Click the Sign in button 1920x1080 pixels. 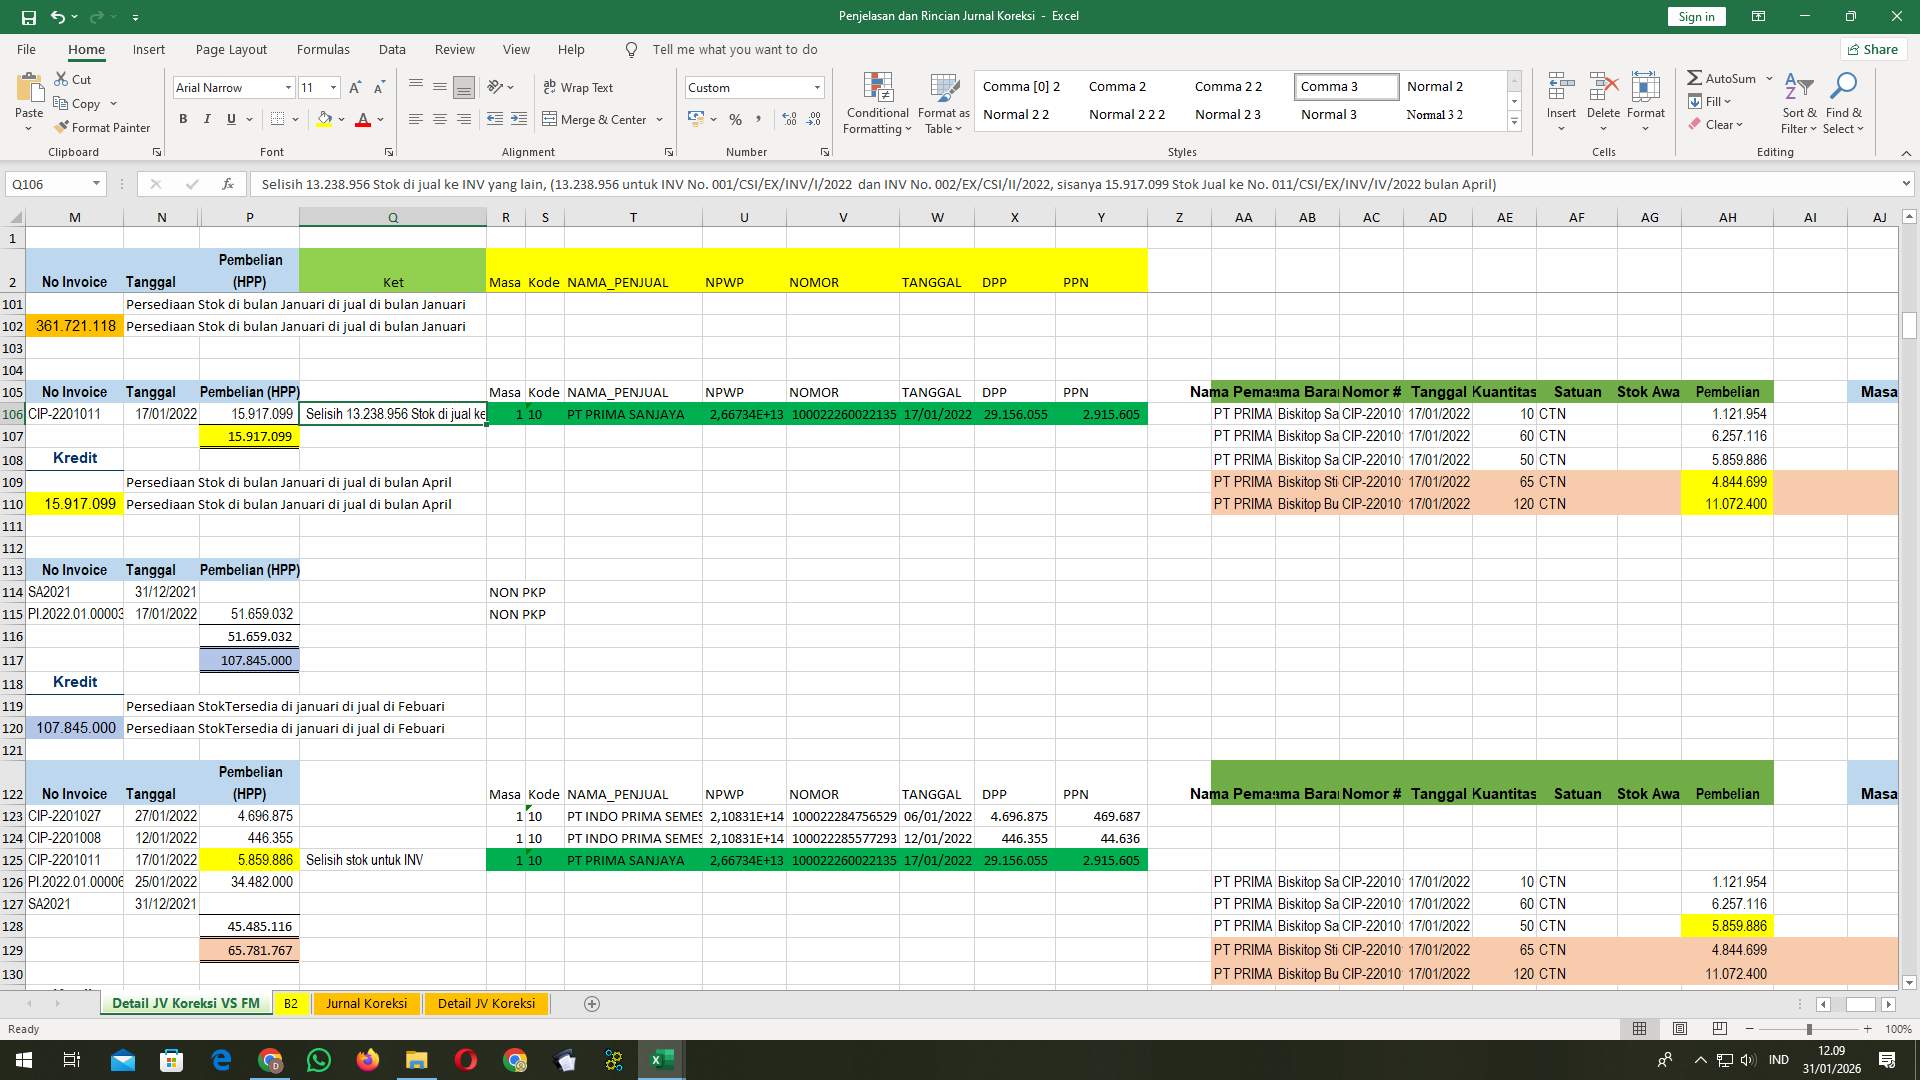pyautogui.click(x=1695, y=16)
